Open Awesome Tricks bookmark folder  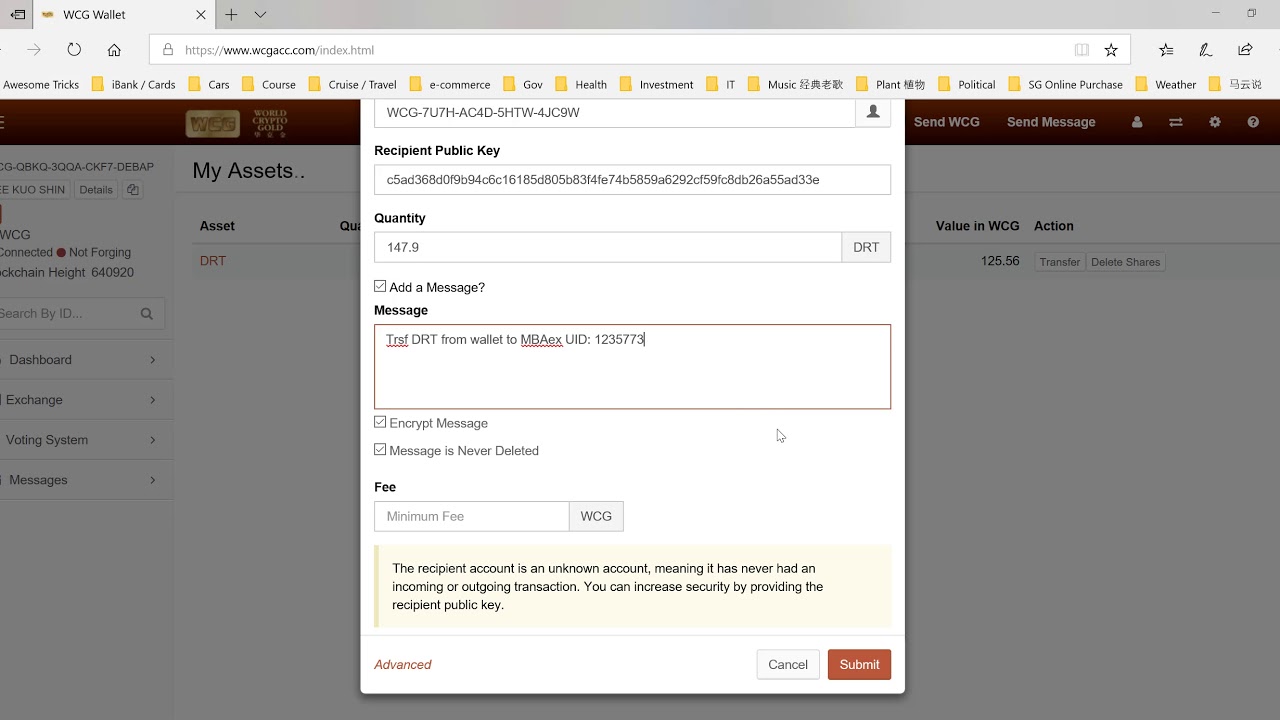40,85
